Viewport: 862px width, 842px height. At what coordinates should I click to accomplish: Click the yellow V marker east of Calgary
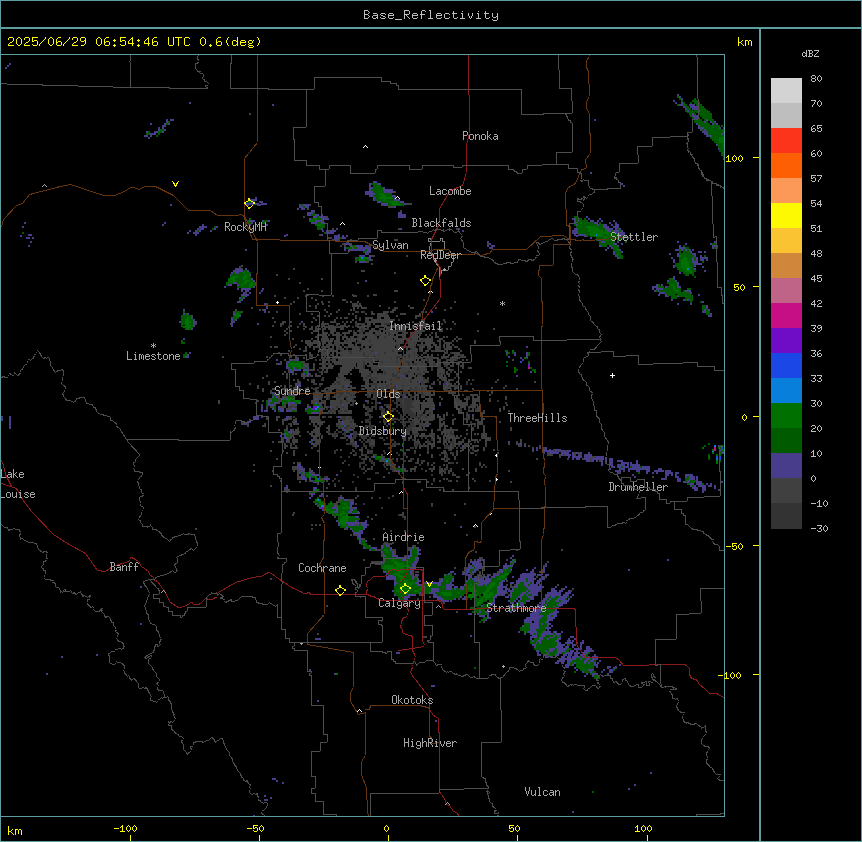tap(429, 584)
